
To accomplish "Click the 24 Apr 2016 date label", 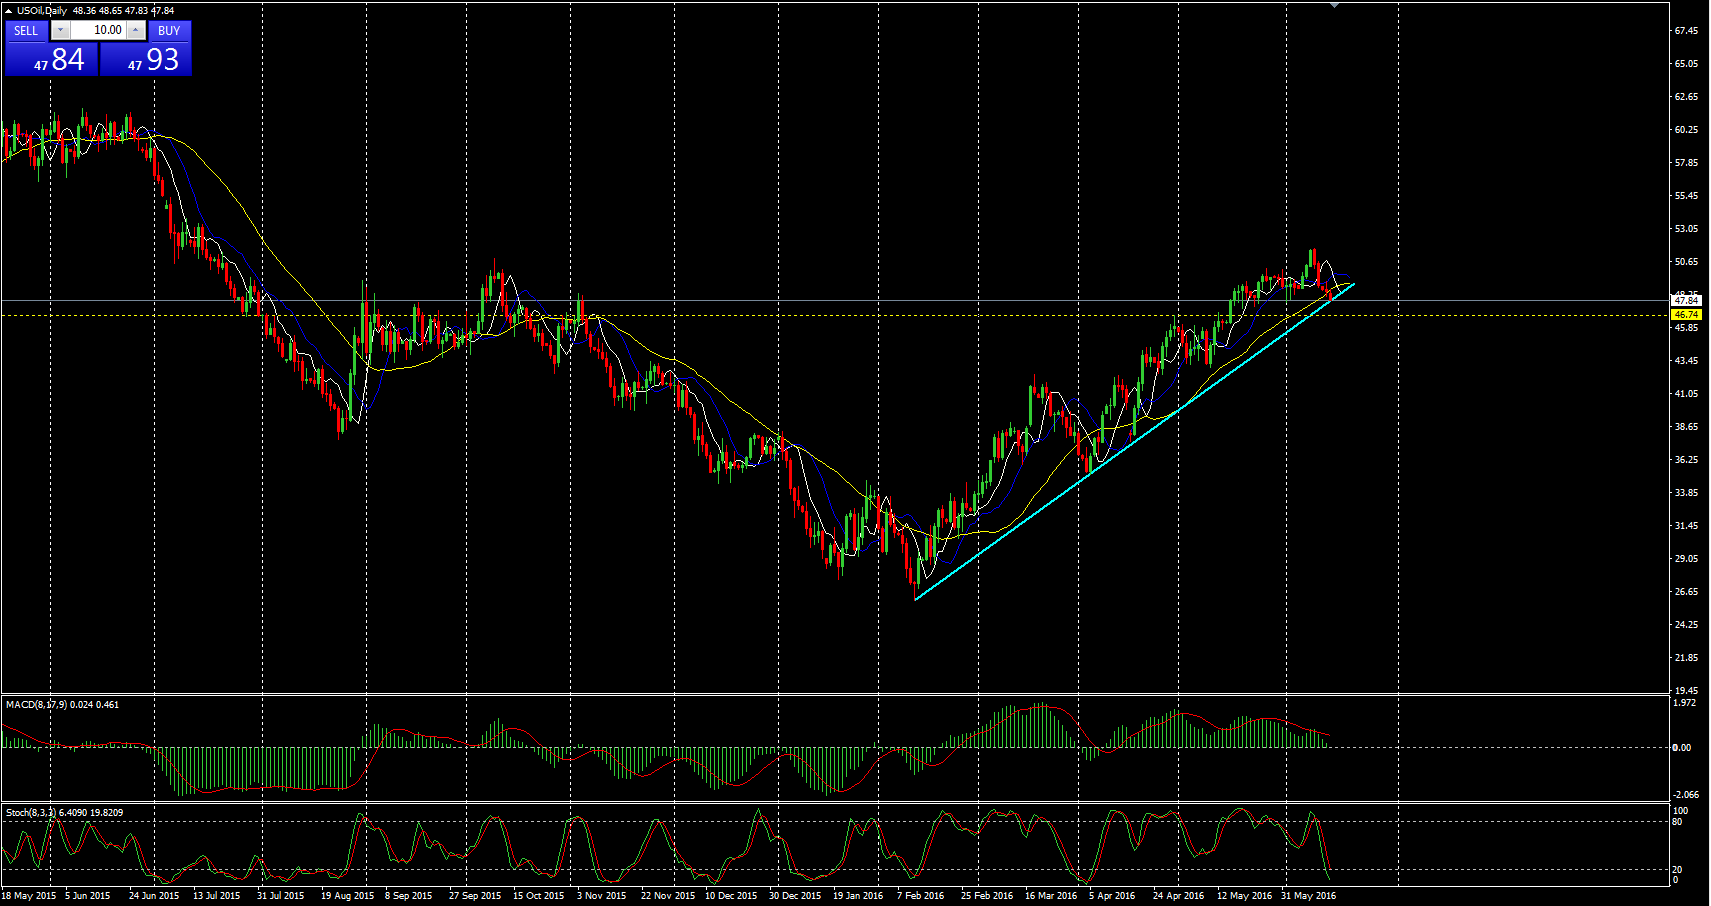I will (x=1178, y=896).
